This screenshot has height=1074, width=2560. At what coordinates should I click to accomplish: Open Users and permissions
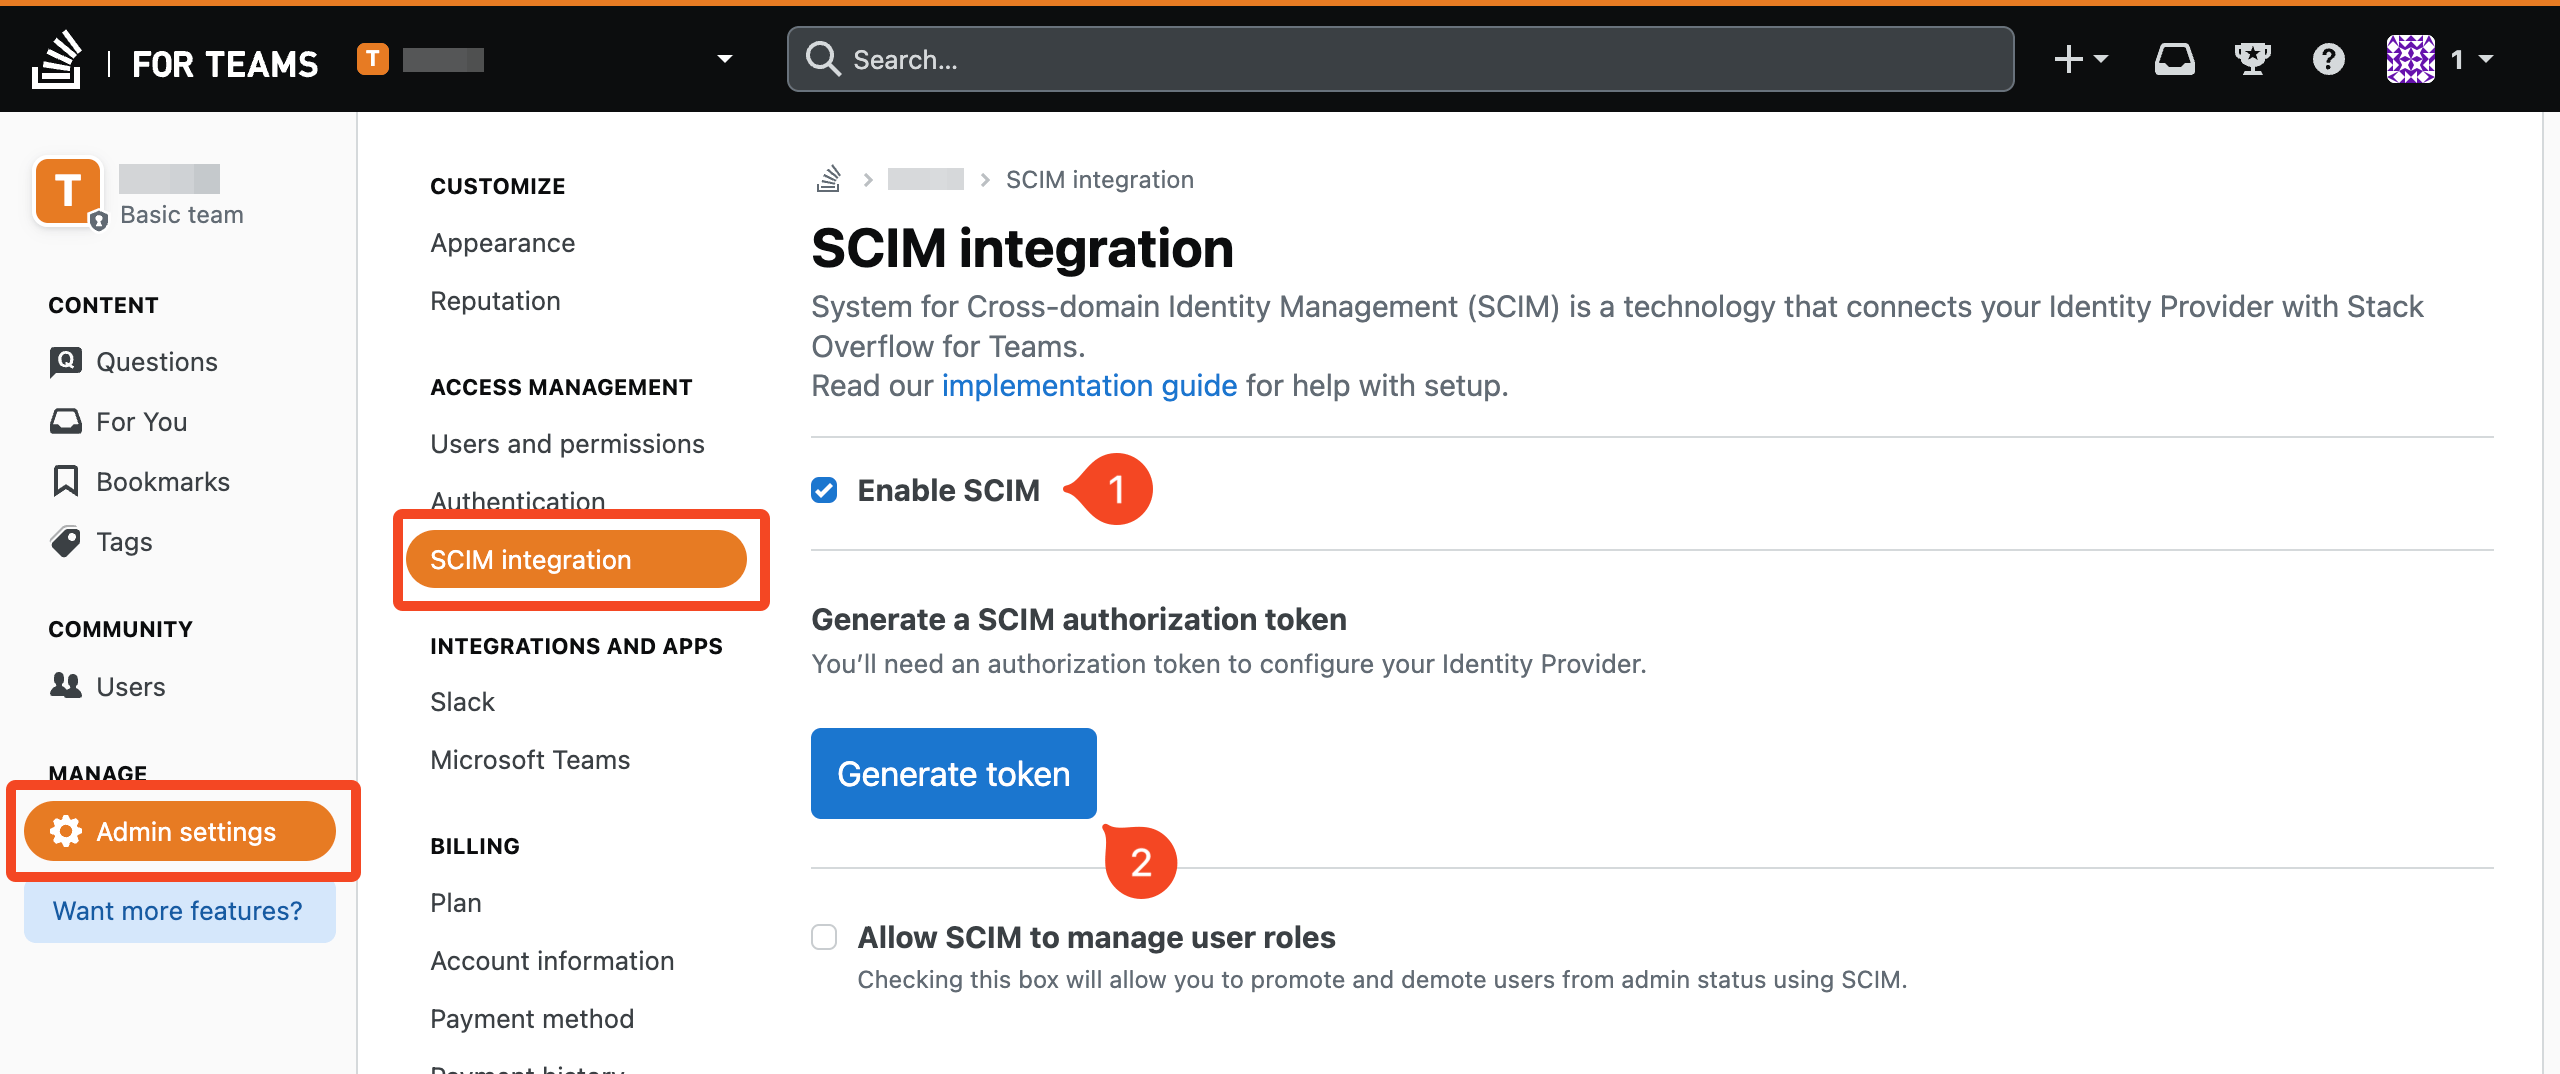coord(567,444)
